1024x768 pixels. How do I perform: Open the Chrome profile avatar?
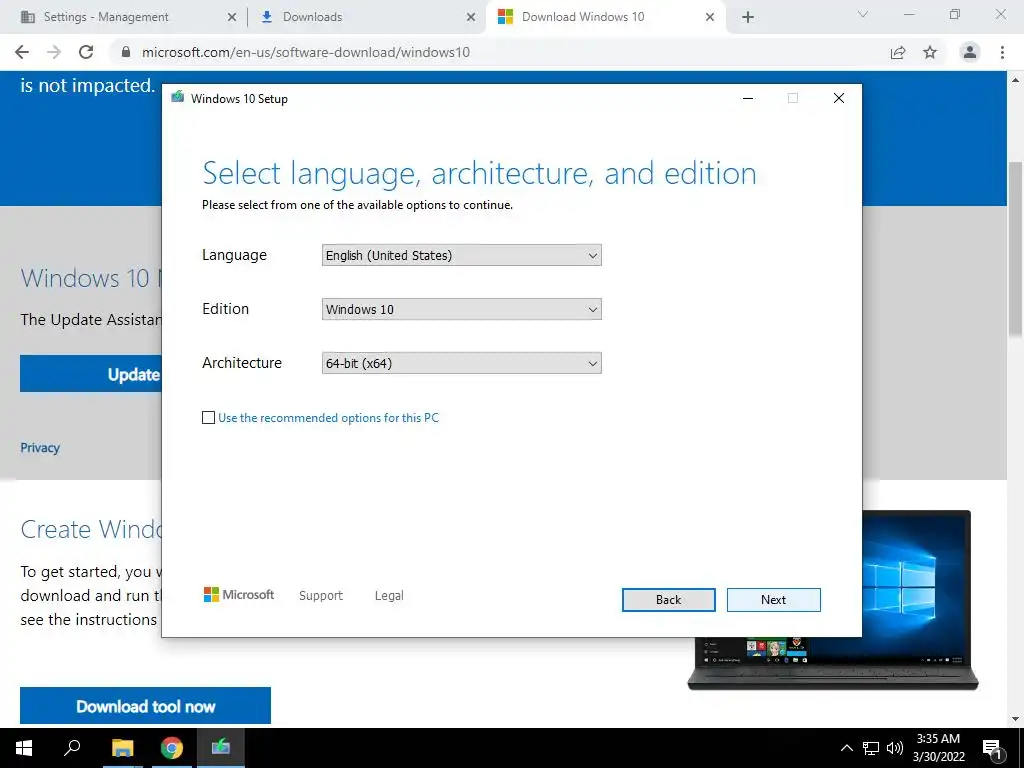970,52
